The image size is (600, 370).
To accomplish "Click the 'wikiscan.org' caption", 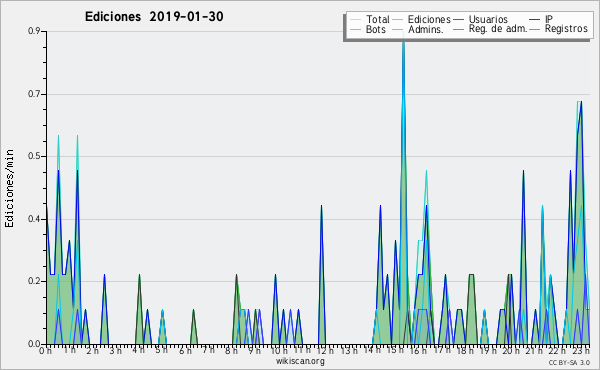I will click(300, 361).
